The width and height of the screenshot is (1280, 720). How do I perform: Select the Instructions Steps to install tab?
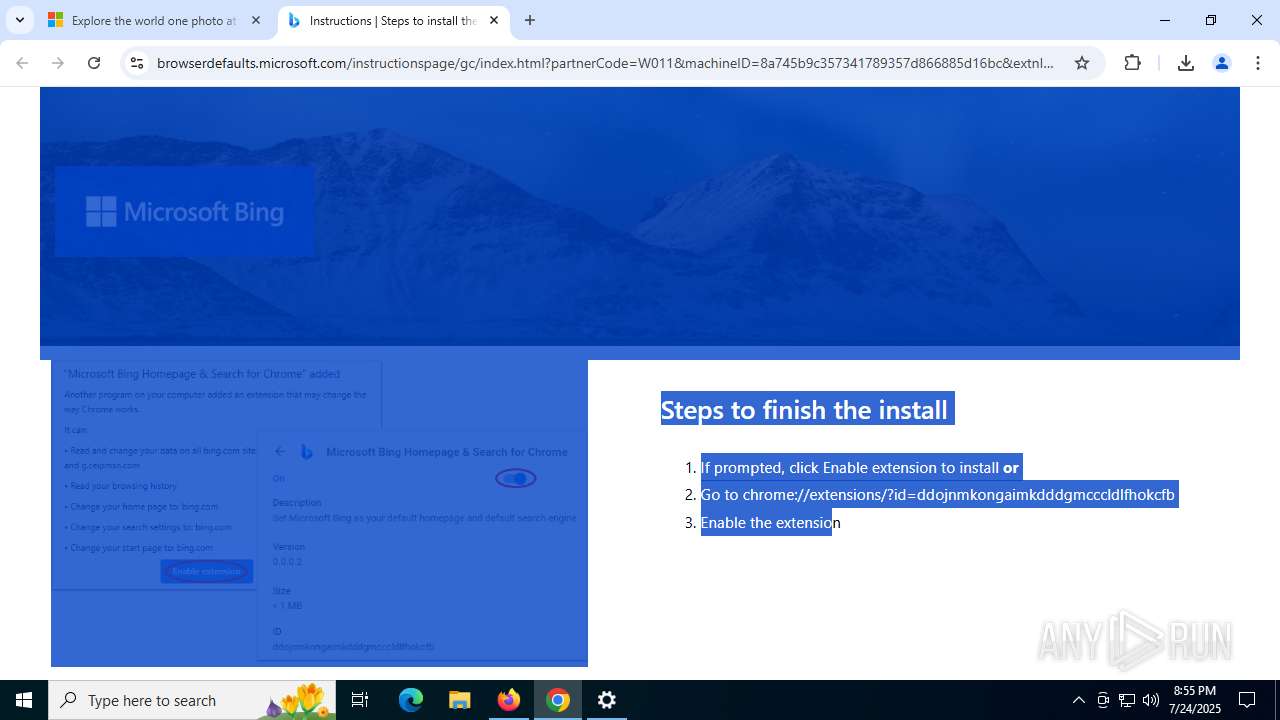pyautogui.click(x=394, y=20)
